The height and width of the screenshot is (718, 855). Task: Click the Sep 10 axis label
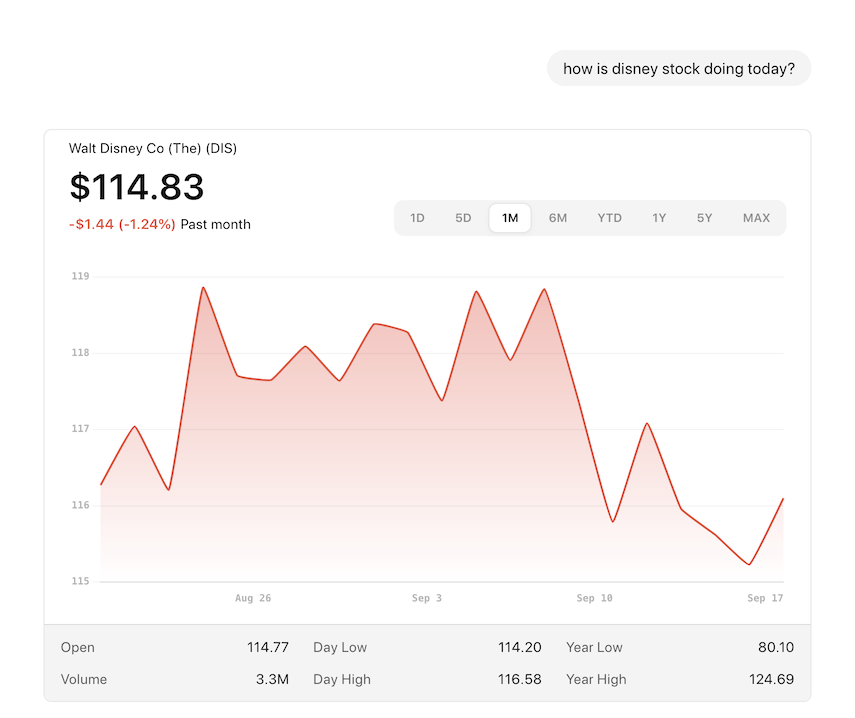(x=594, y=598)
